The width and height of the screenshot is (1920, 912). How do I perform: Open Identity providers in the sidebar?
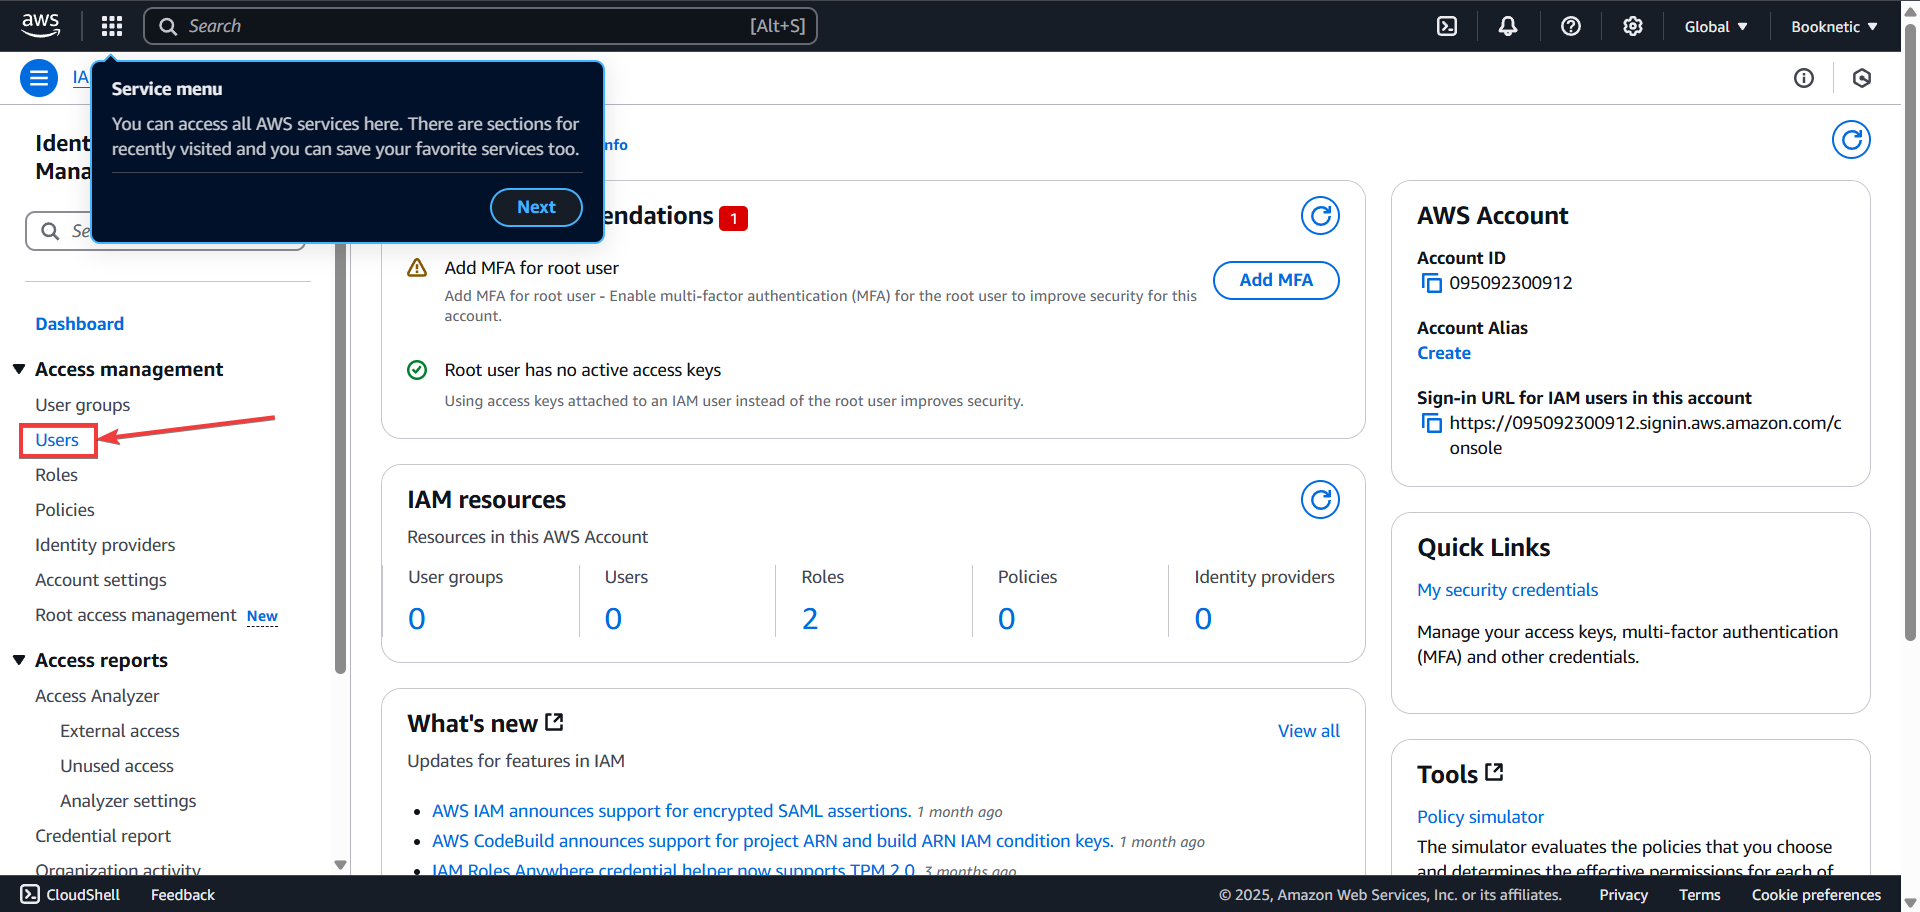(x=105, y=545)
